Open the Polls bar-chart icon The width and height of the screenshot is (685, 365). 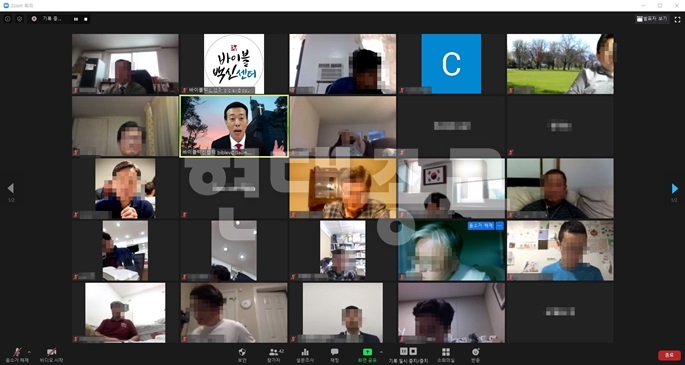305,355
